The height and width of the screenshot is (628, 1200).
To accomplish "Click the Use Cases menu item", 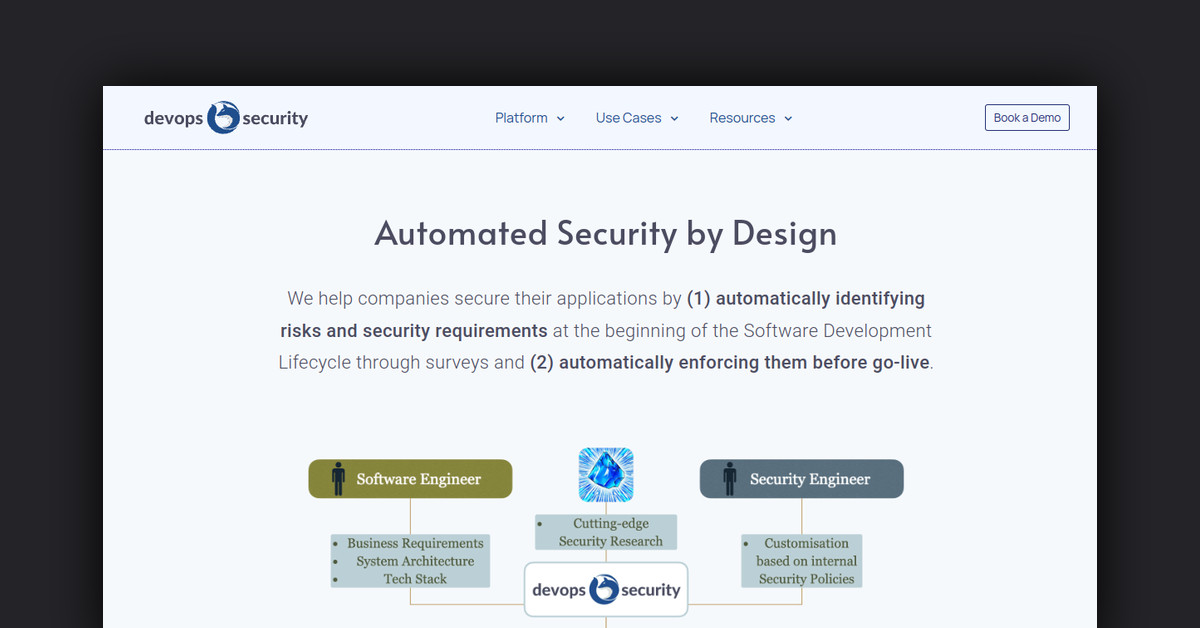I will click(x=628, y=117).
